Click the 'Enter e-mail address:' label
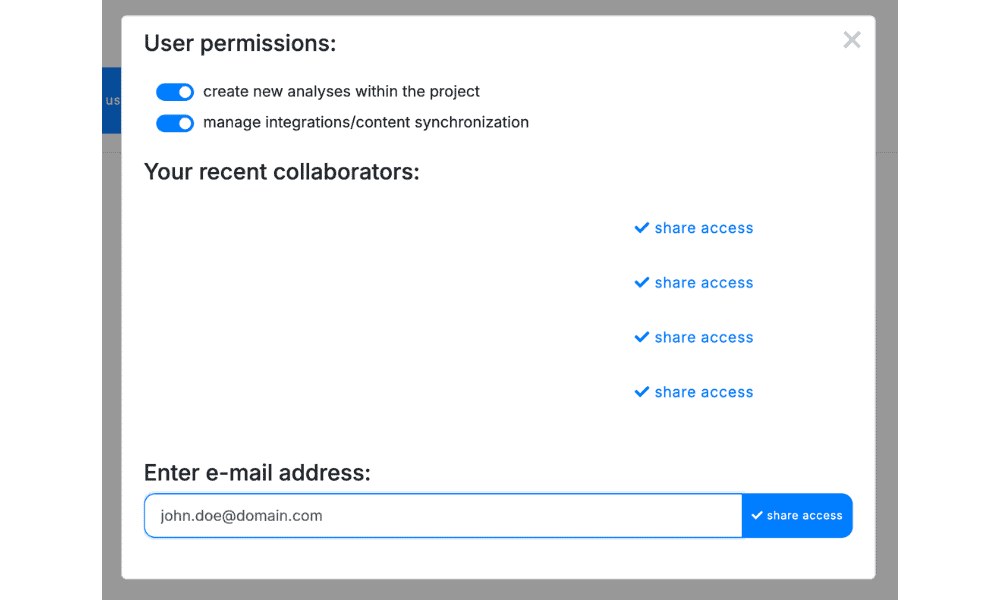This screenshot has width=1000, height=600. point(257,473)
